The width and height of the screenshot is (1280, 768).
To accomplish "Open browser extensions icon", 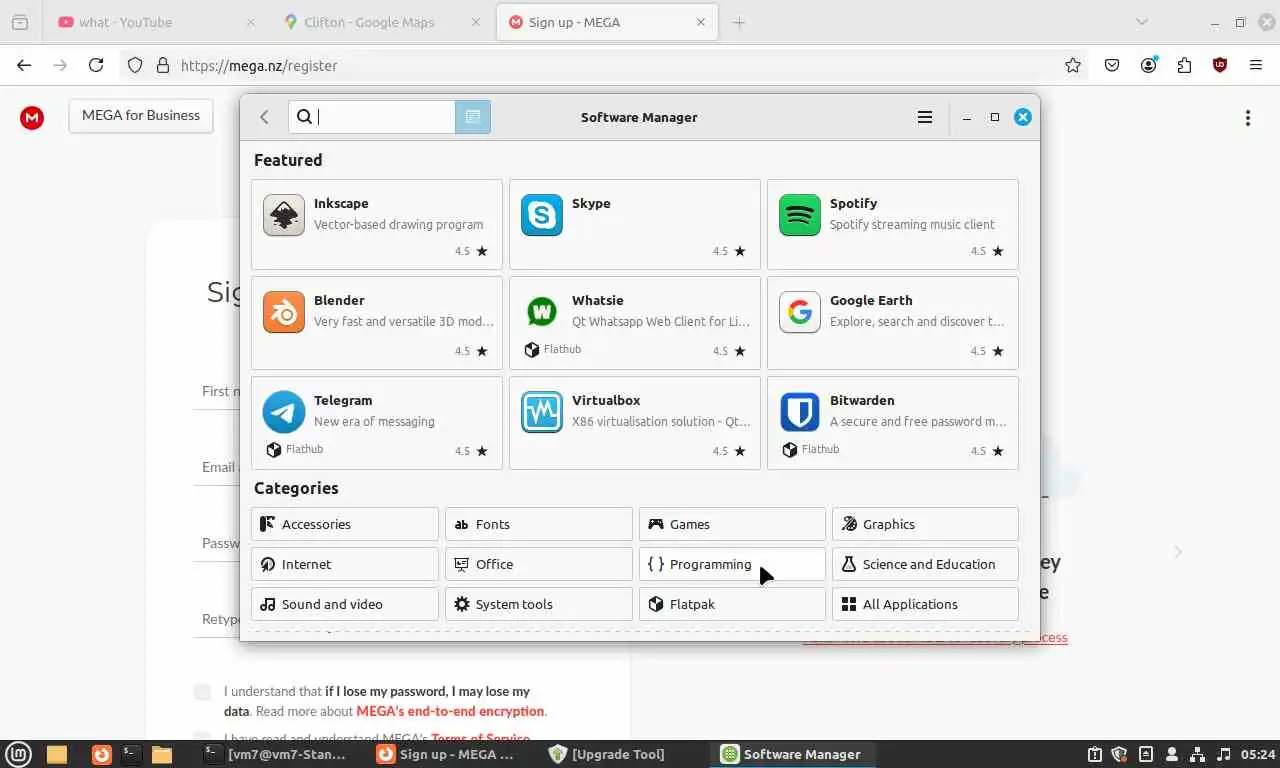I will click(x=1185, y=65).
